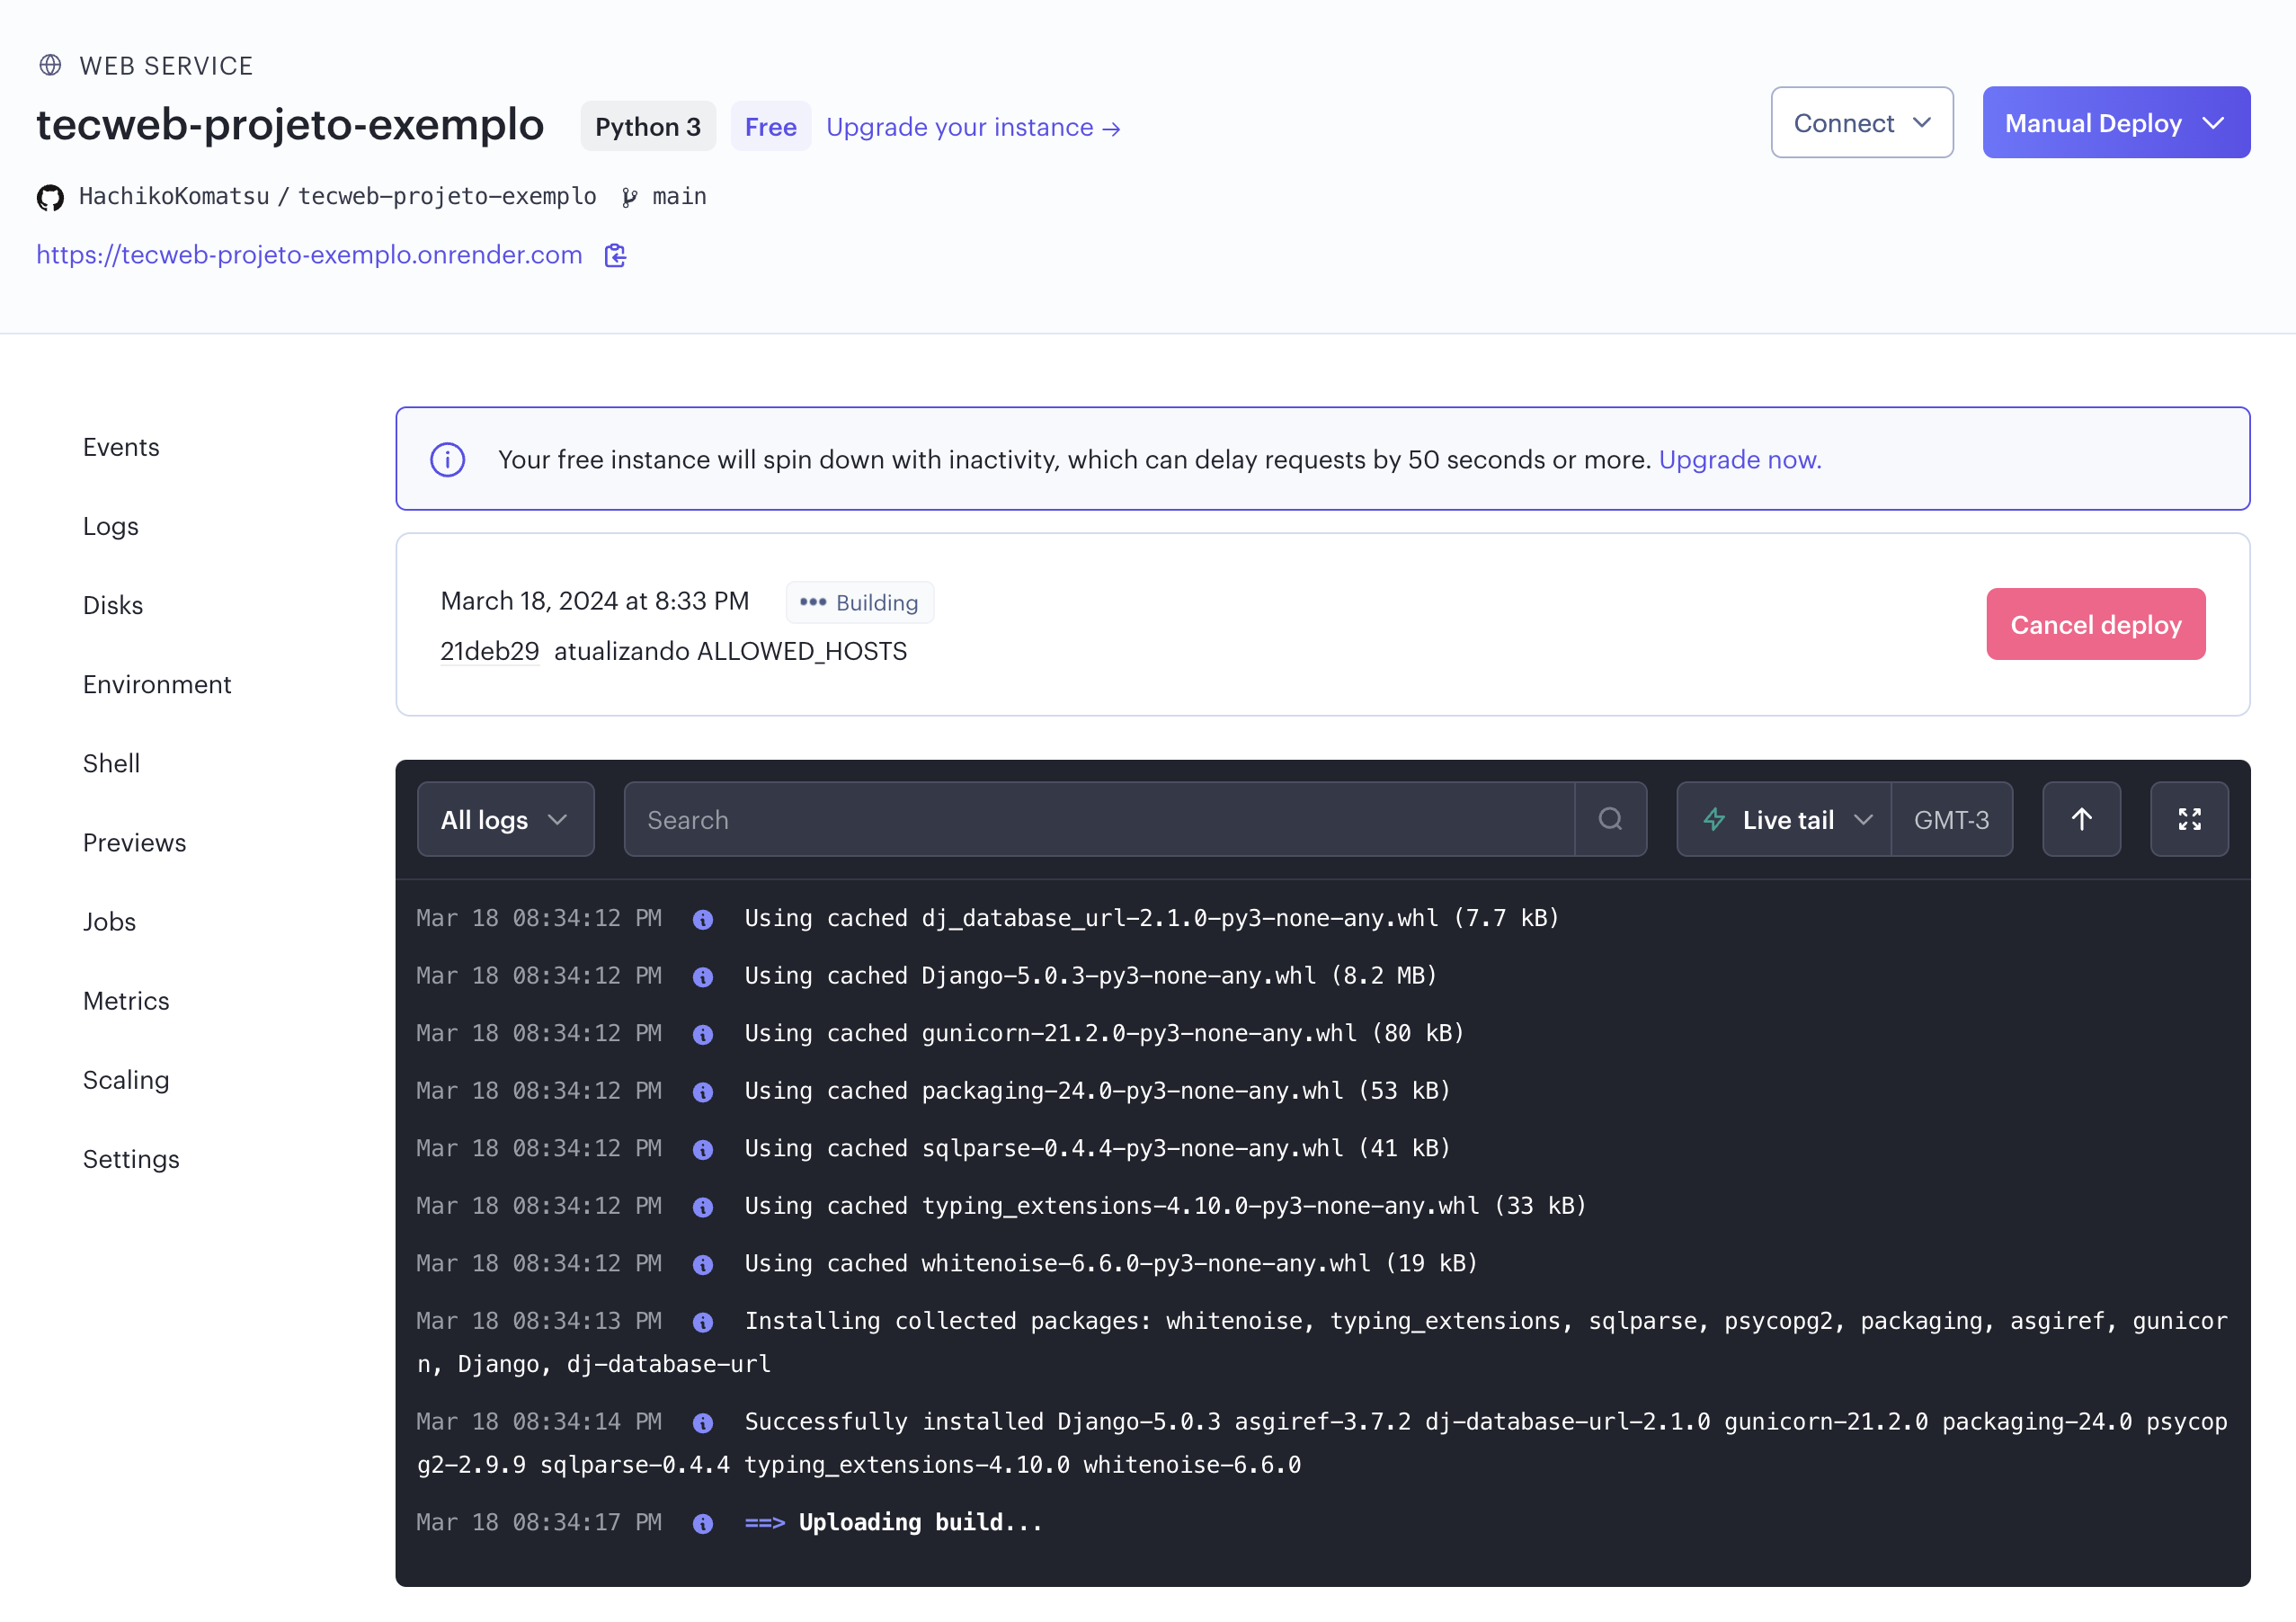
Task: Click the search magnifier in the logs bar
Action: 1609,819
